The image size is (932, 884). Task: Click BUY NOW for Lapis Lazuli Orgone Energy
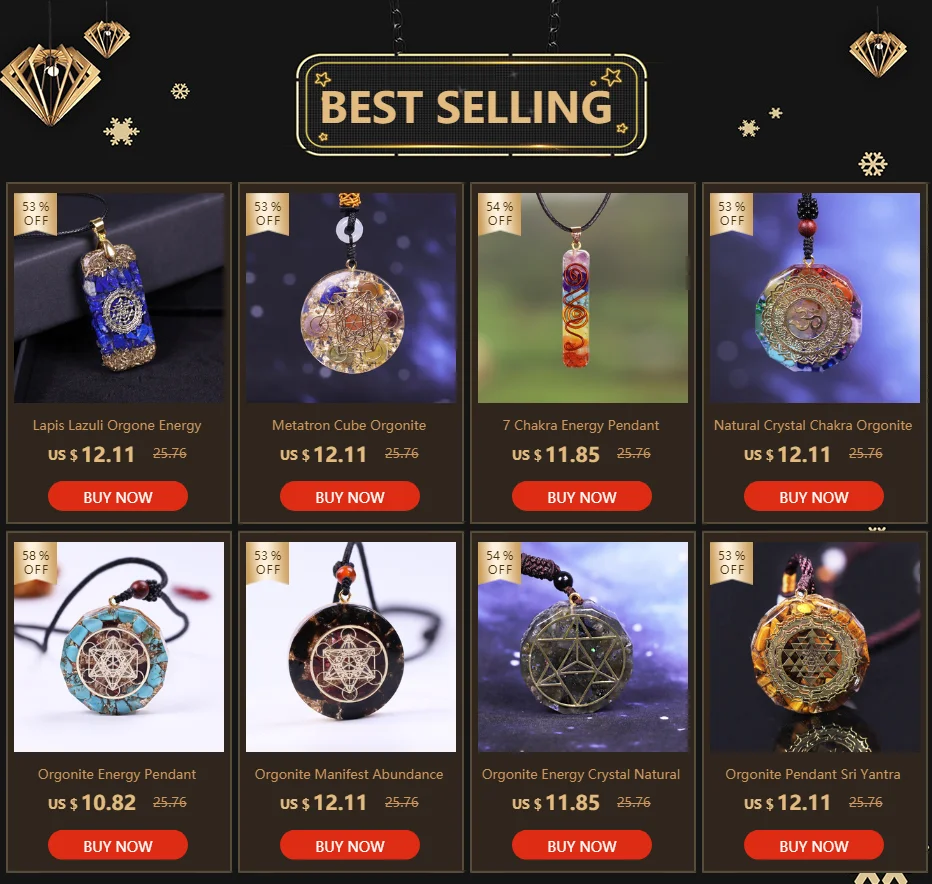118,496
